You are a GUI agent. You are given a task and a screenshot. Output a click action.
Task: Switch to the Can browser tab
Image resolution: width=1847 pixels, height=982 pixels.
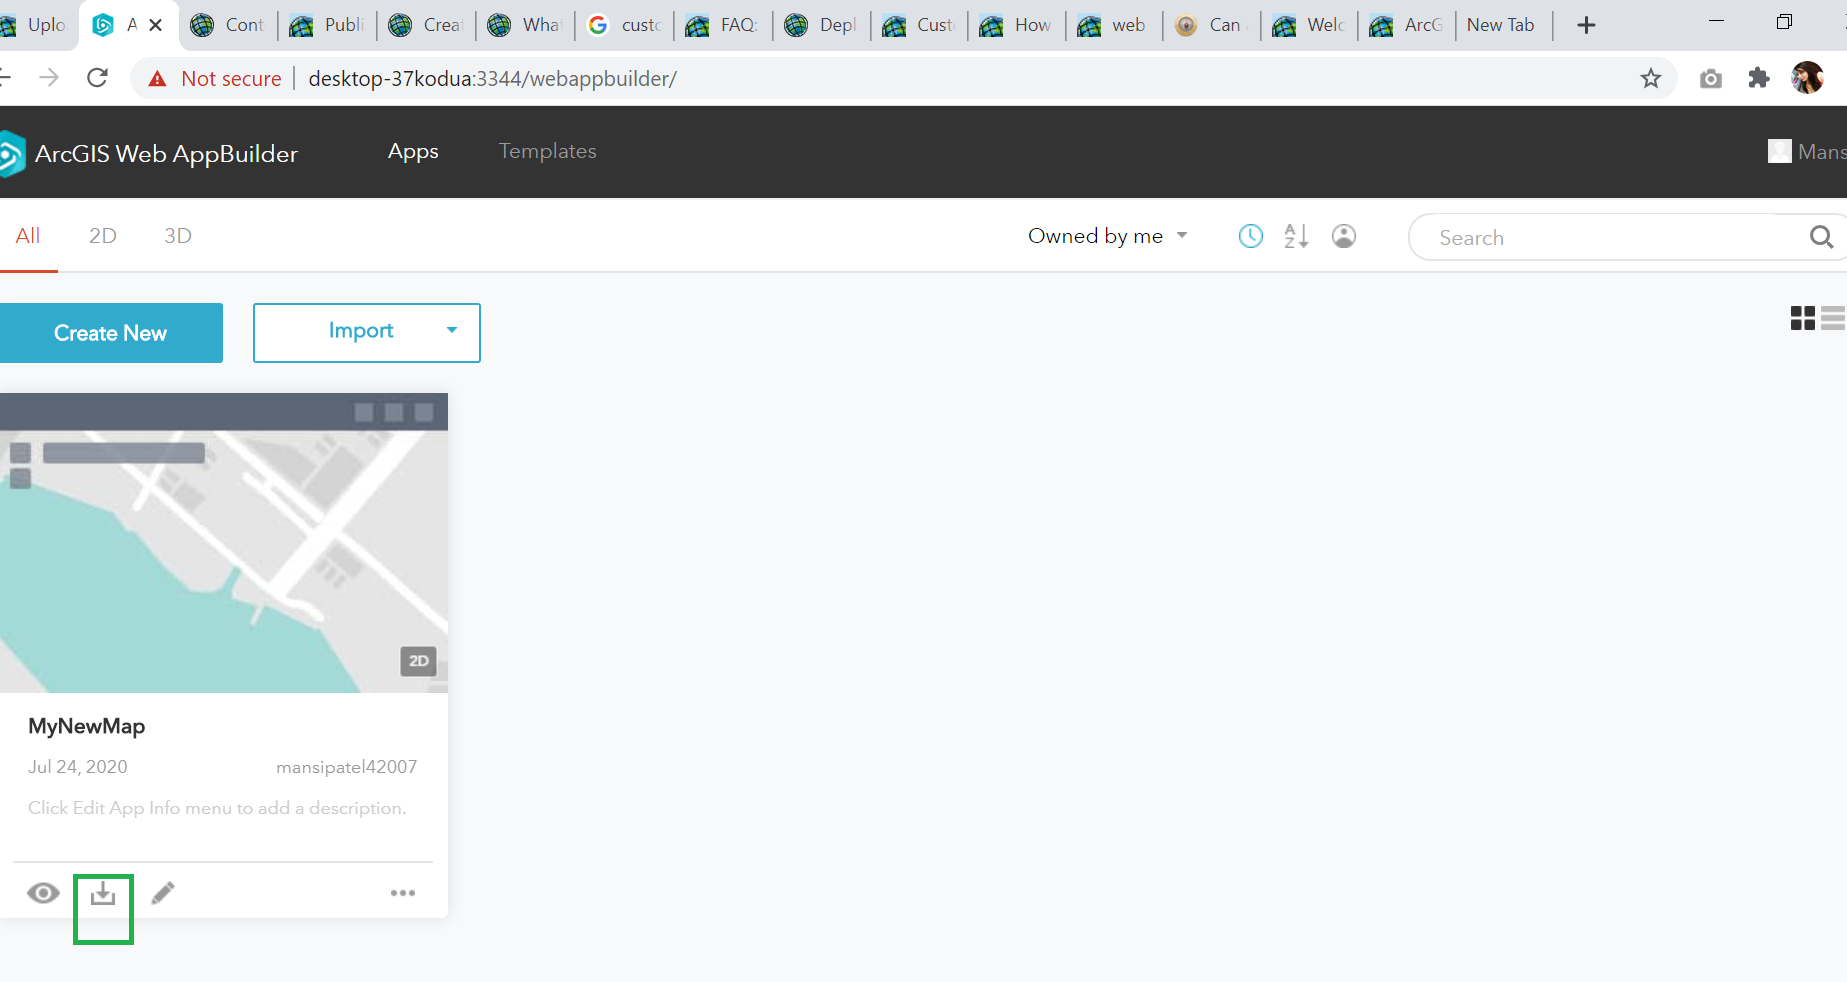[x=1212, y=25]
